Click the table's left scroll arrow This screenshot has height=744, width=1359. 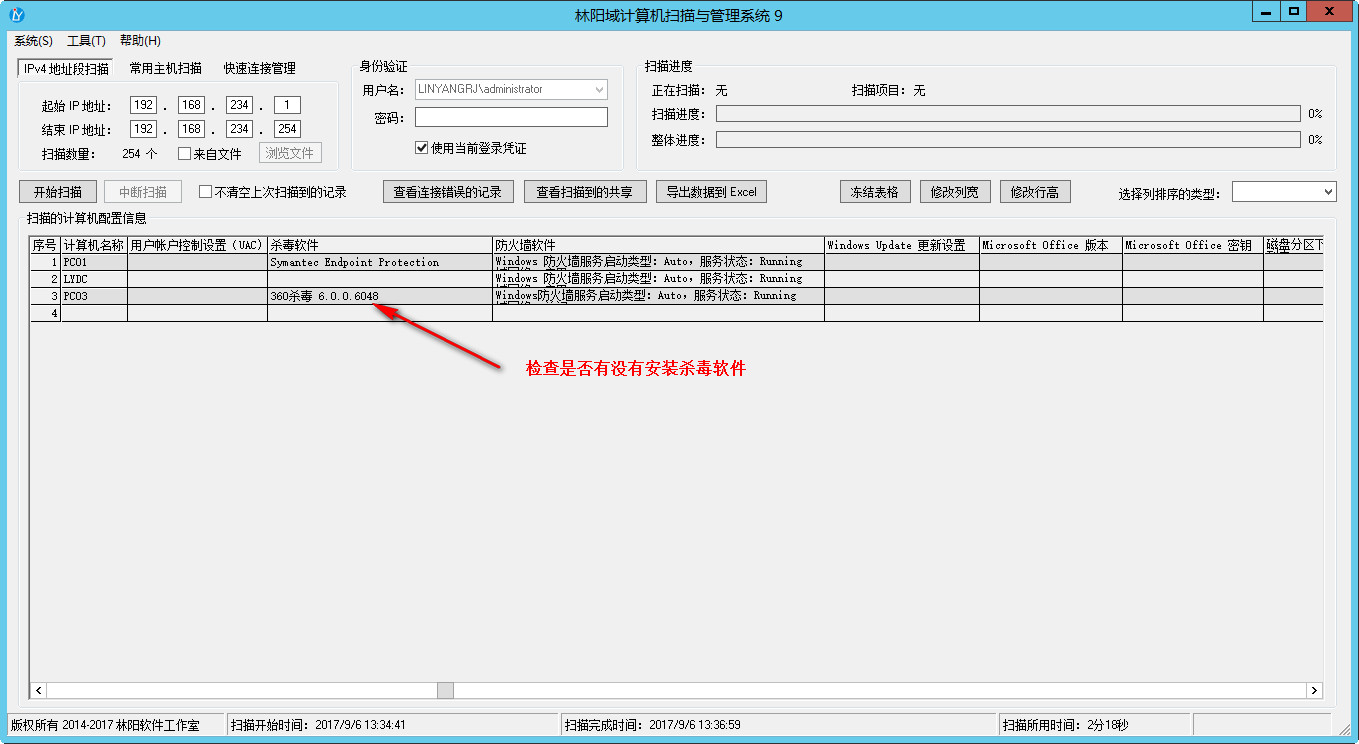coord(39,690)
